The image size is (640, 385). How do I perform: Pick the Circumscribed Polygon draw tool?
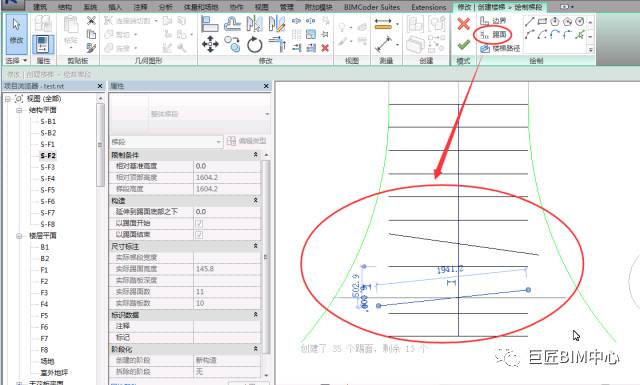coord(567,22)
